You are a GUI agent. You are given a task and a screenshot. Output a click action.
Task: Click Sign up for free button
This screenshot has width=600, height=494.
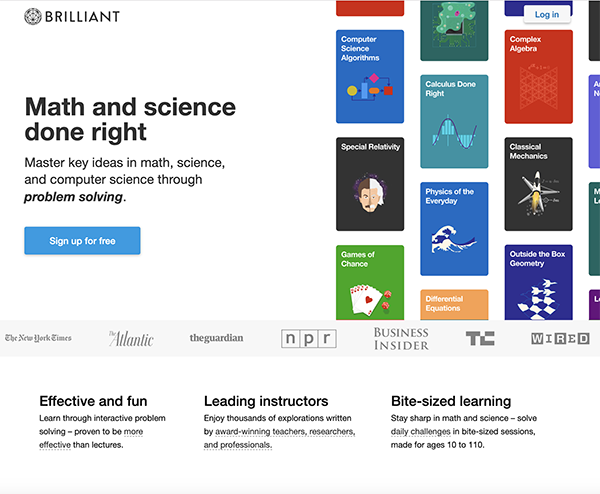tap(82, 241)
